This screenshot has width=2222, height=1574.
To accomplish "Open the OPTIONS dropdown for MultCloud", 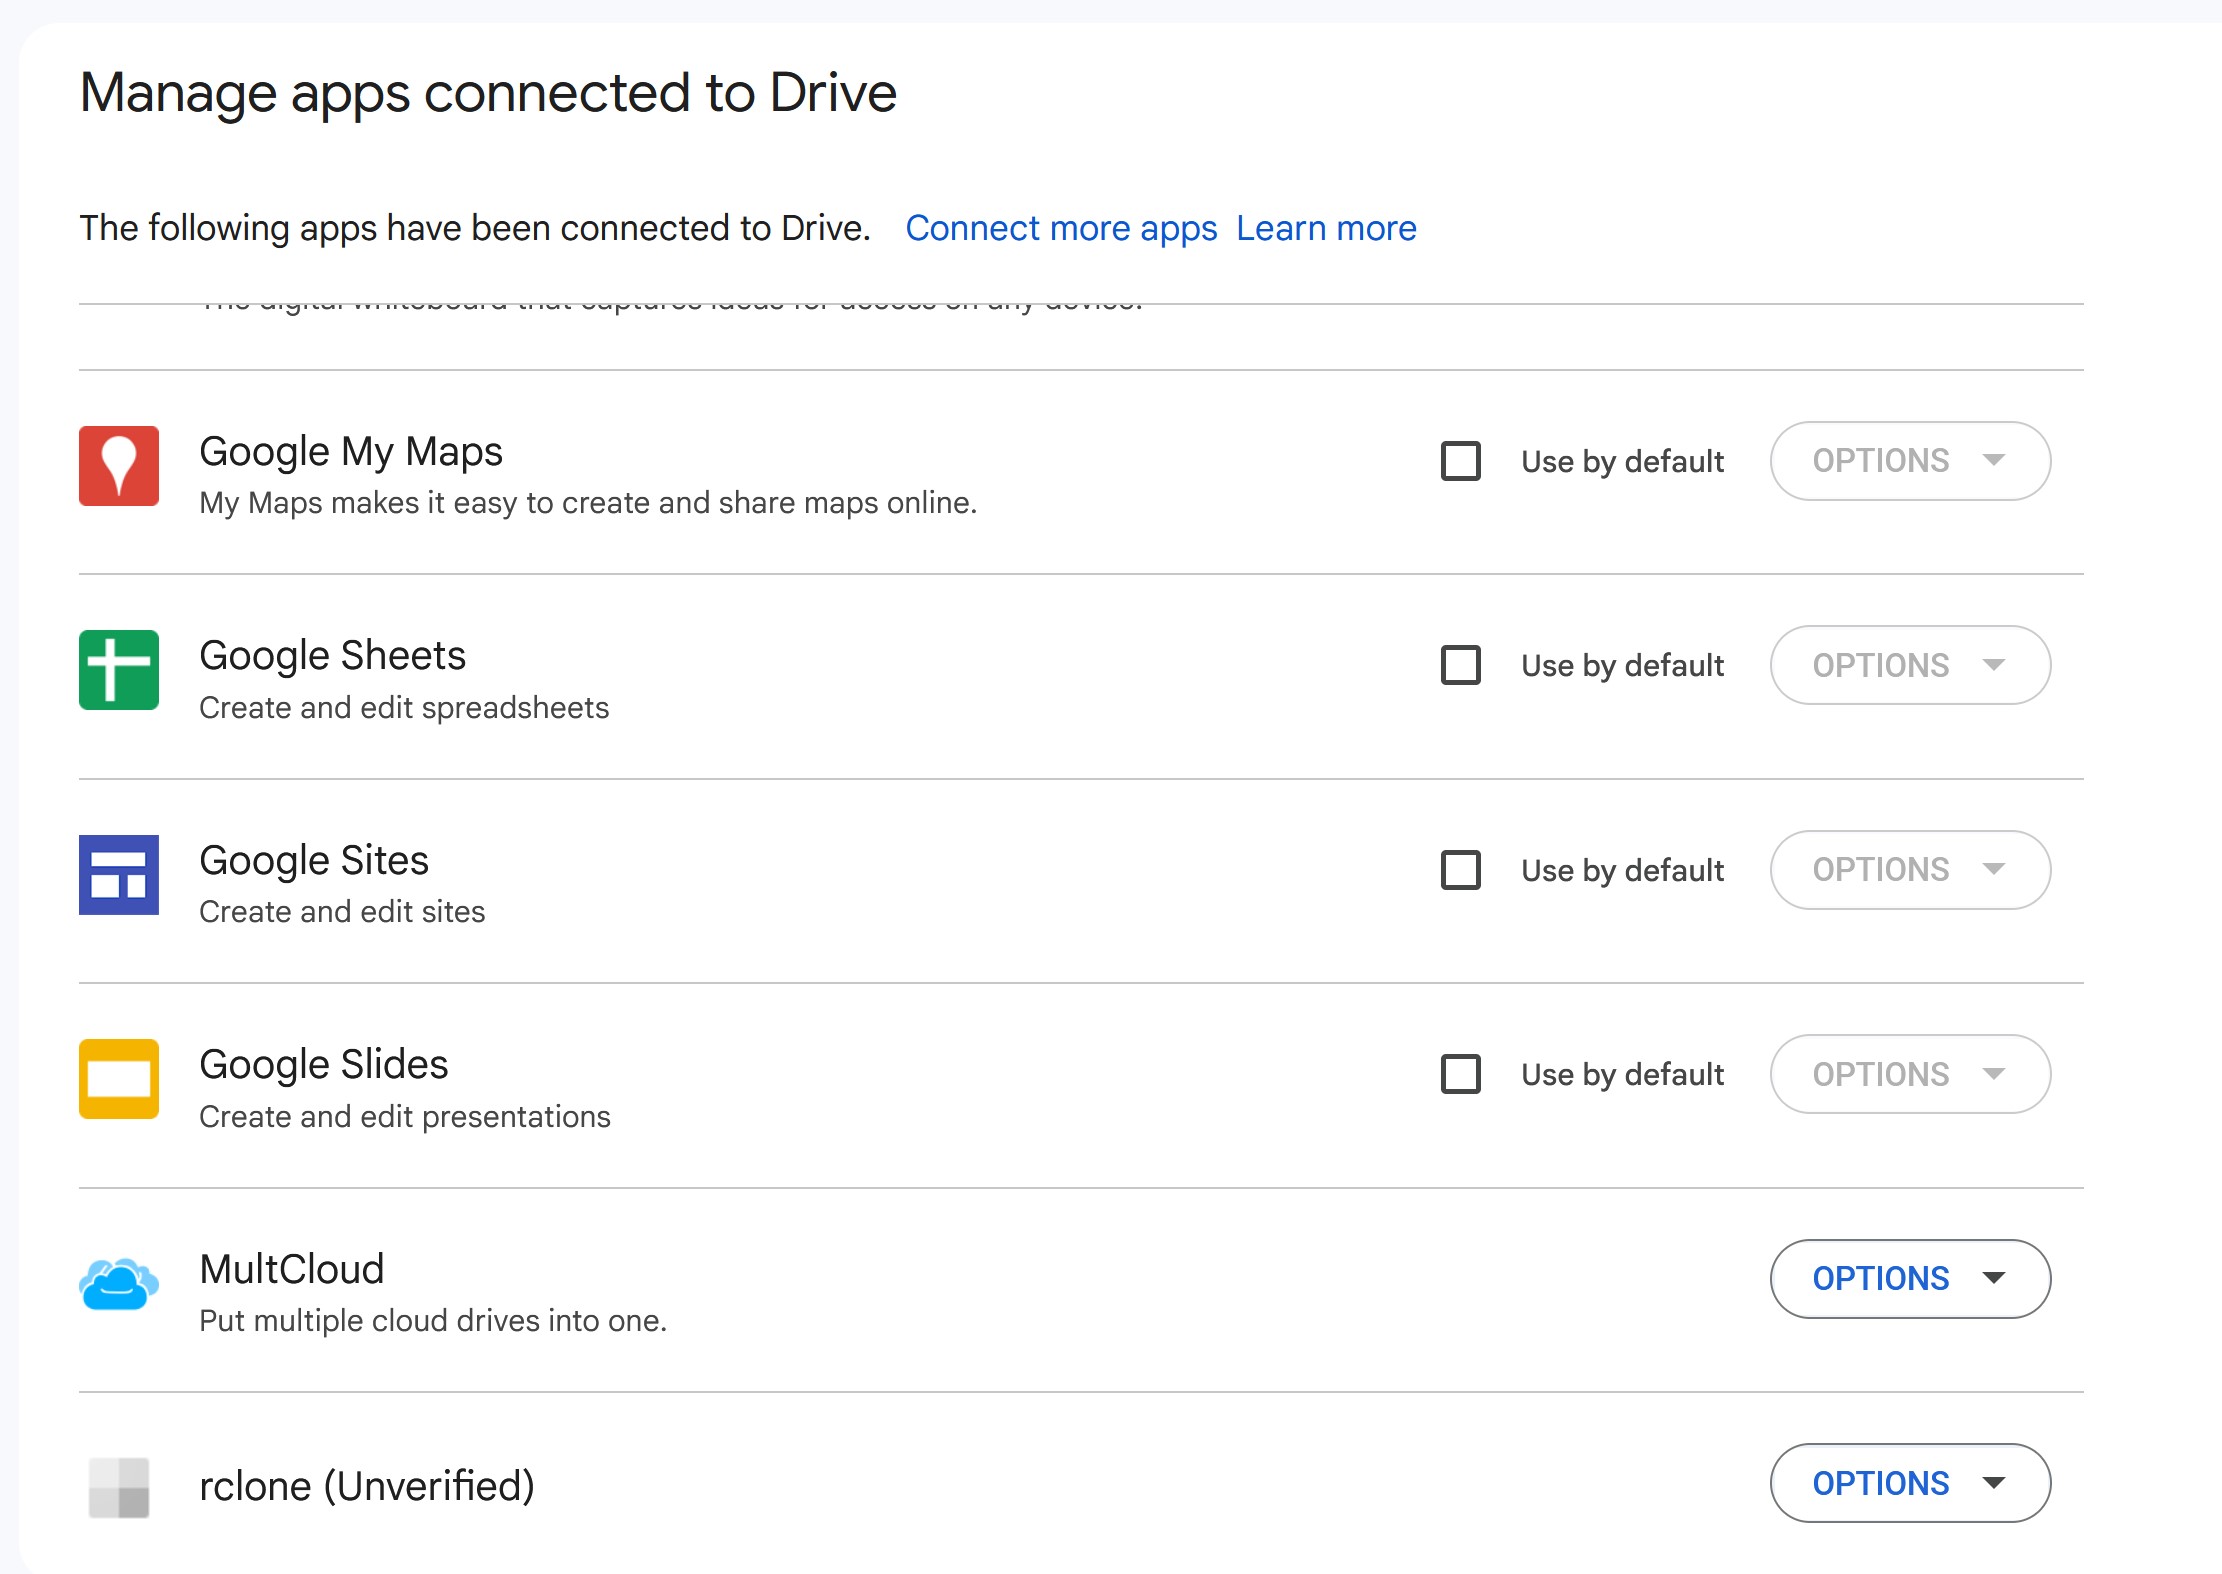I will (1909, 1279).
